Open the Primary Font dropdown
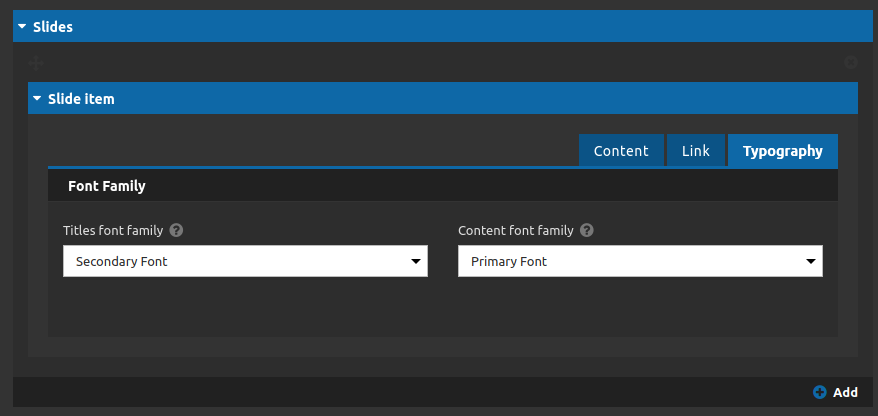Image resolution: width=878 pixels, height=416 pixels. point(640,261)
